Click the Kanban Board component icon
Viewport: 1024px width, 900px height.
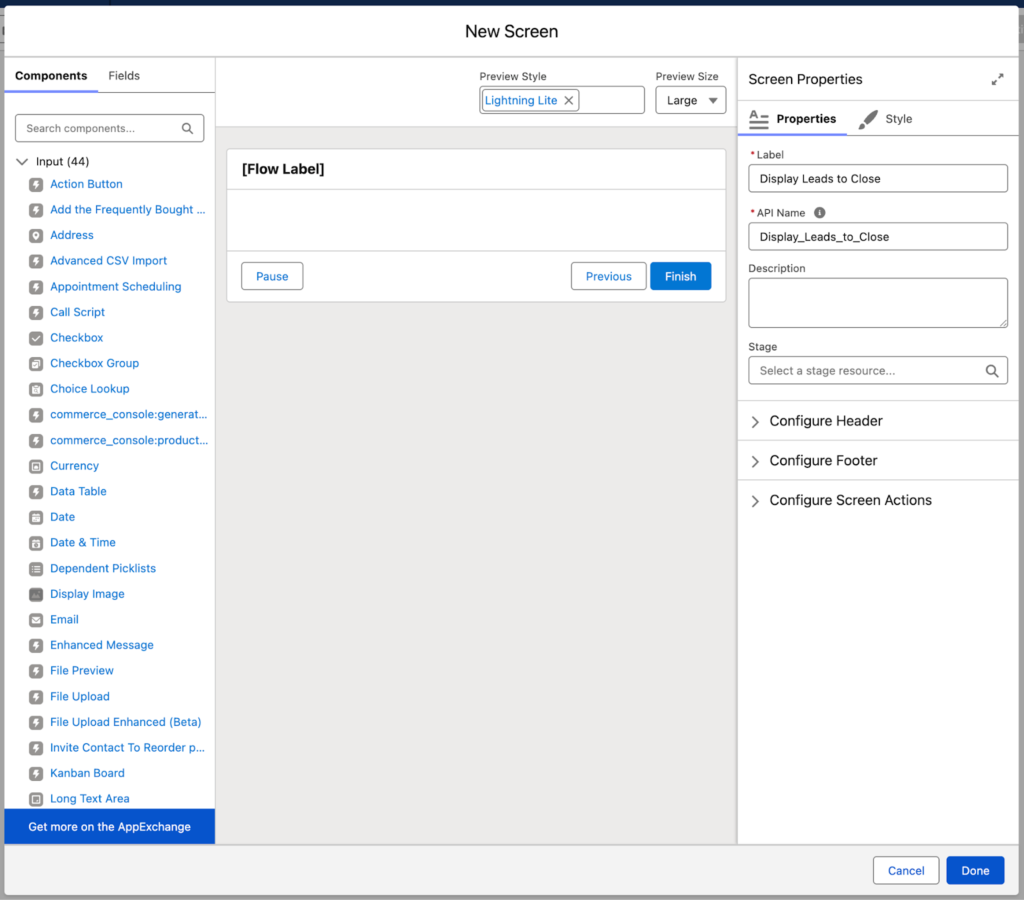tap(36, 774)
